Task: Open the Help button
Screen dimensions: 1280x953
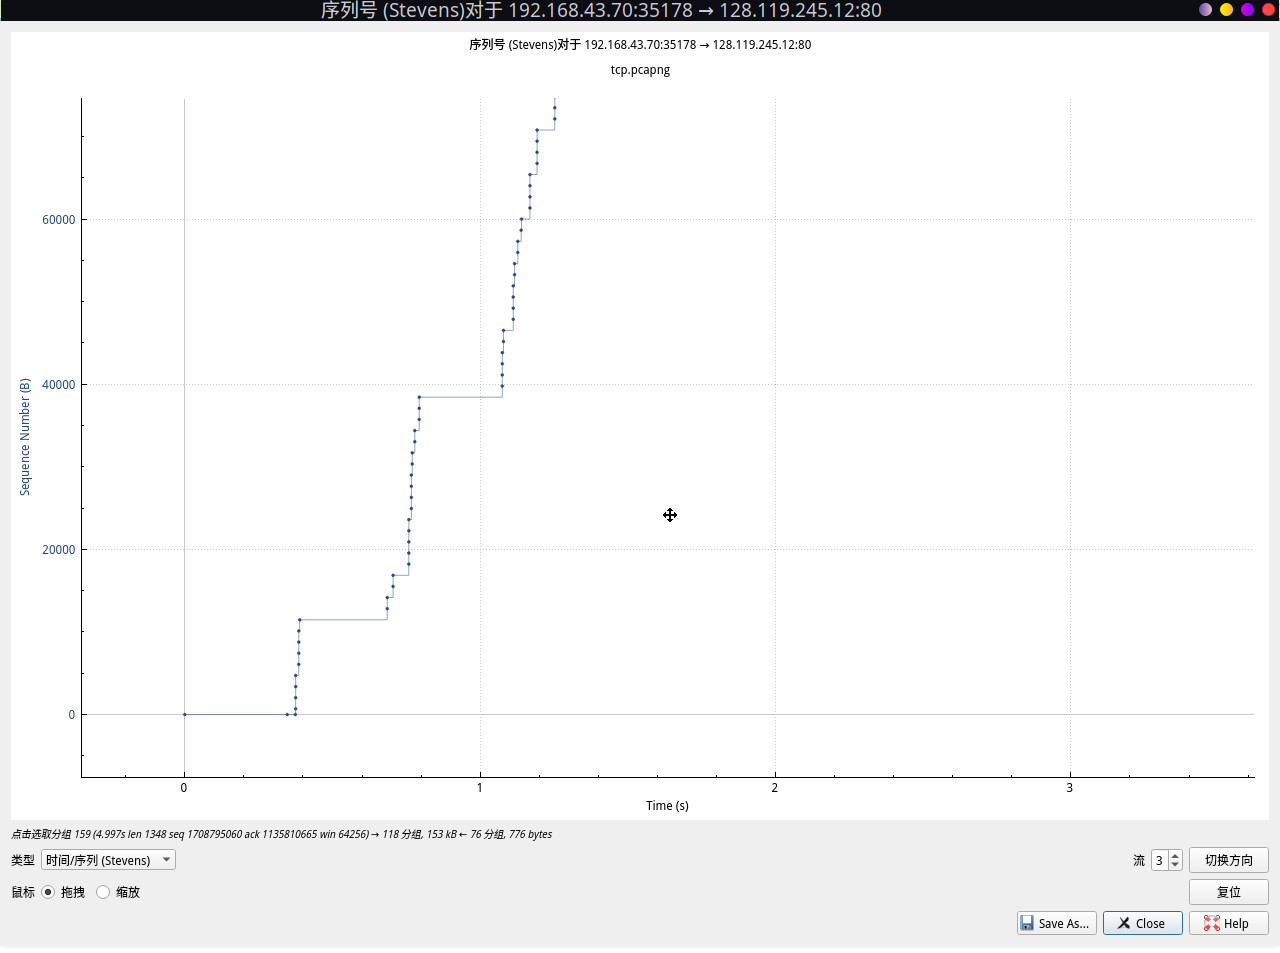Action: [1228, 923]
